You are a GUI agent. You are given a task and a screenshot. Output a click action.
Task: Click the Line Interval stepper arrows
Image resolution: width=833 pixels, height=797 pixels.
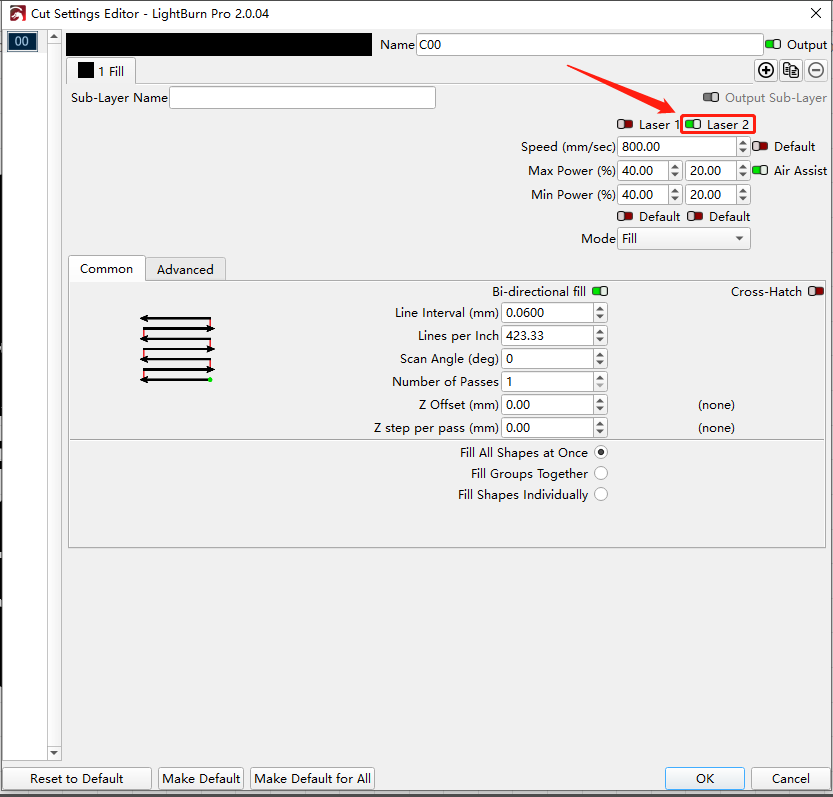[x=600, y=313]
